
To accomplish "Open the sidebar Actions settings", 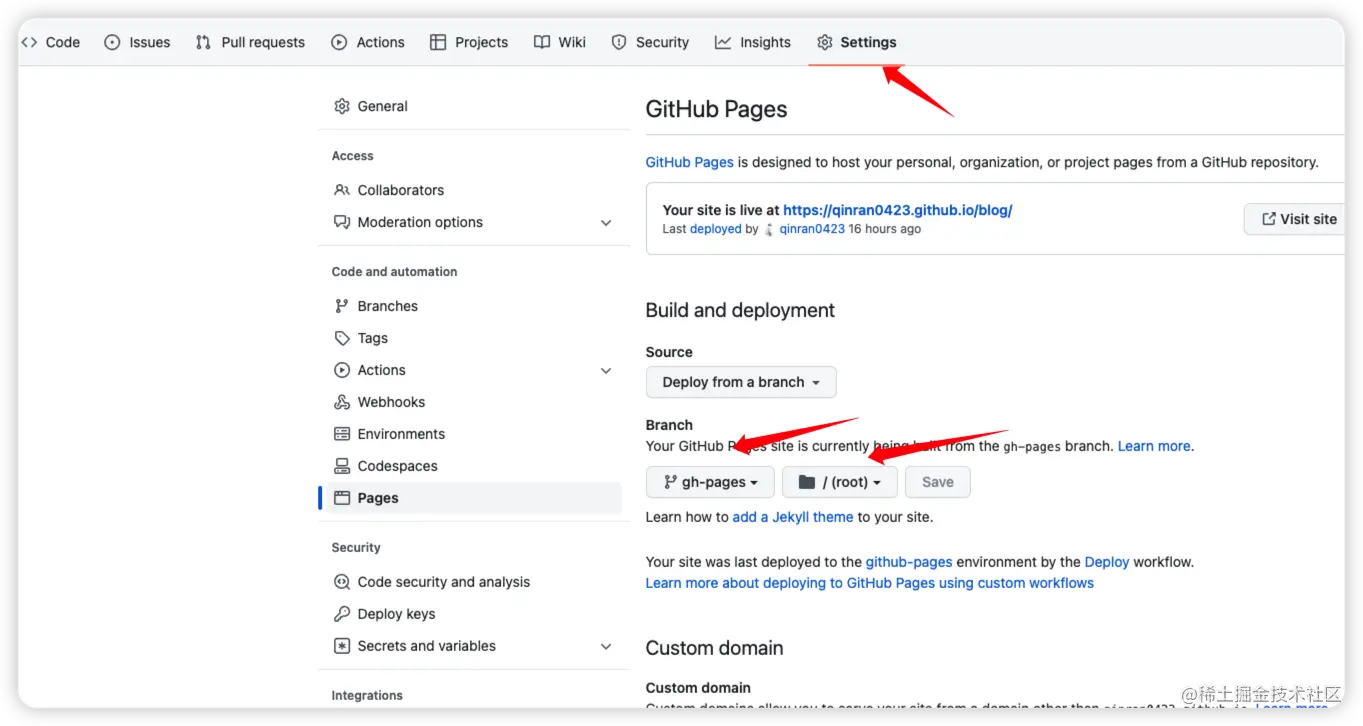I will (470, 370).
